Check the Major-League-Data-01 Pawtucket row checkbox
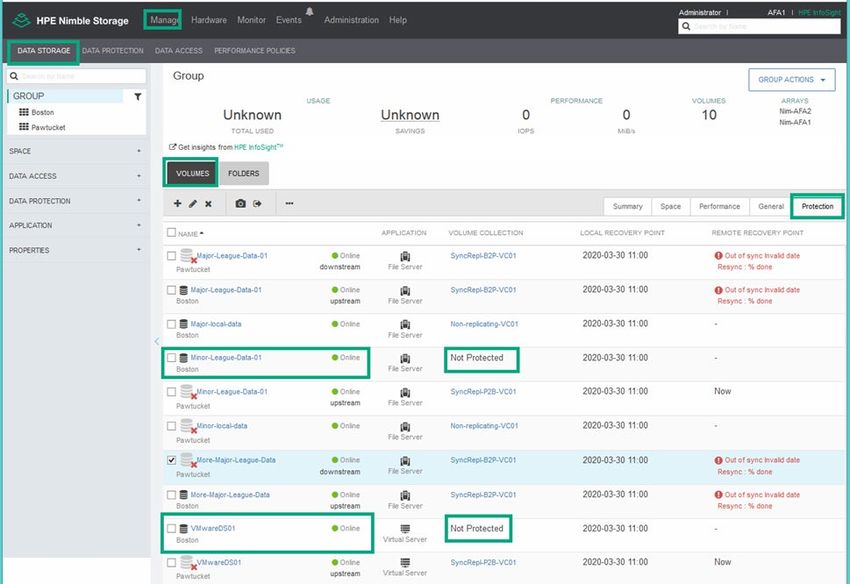Image resolution: width=850 pixels, height=584 pixels. coord(171,255)
